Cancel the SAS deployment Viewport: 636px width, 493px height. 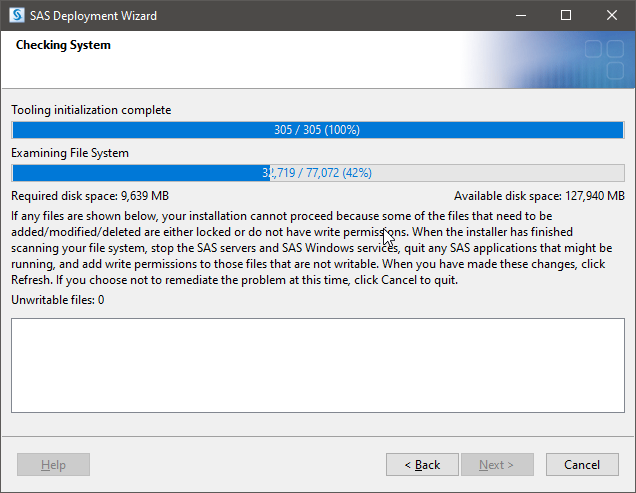[582, 464]
